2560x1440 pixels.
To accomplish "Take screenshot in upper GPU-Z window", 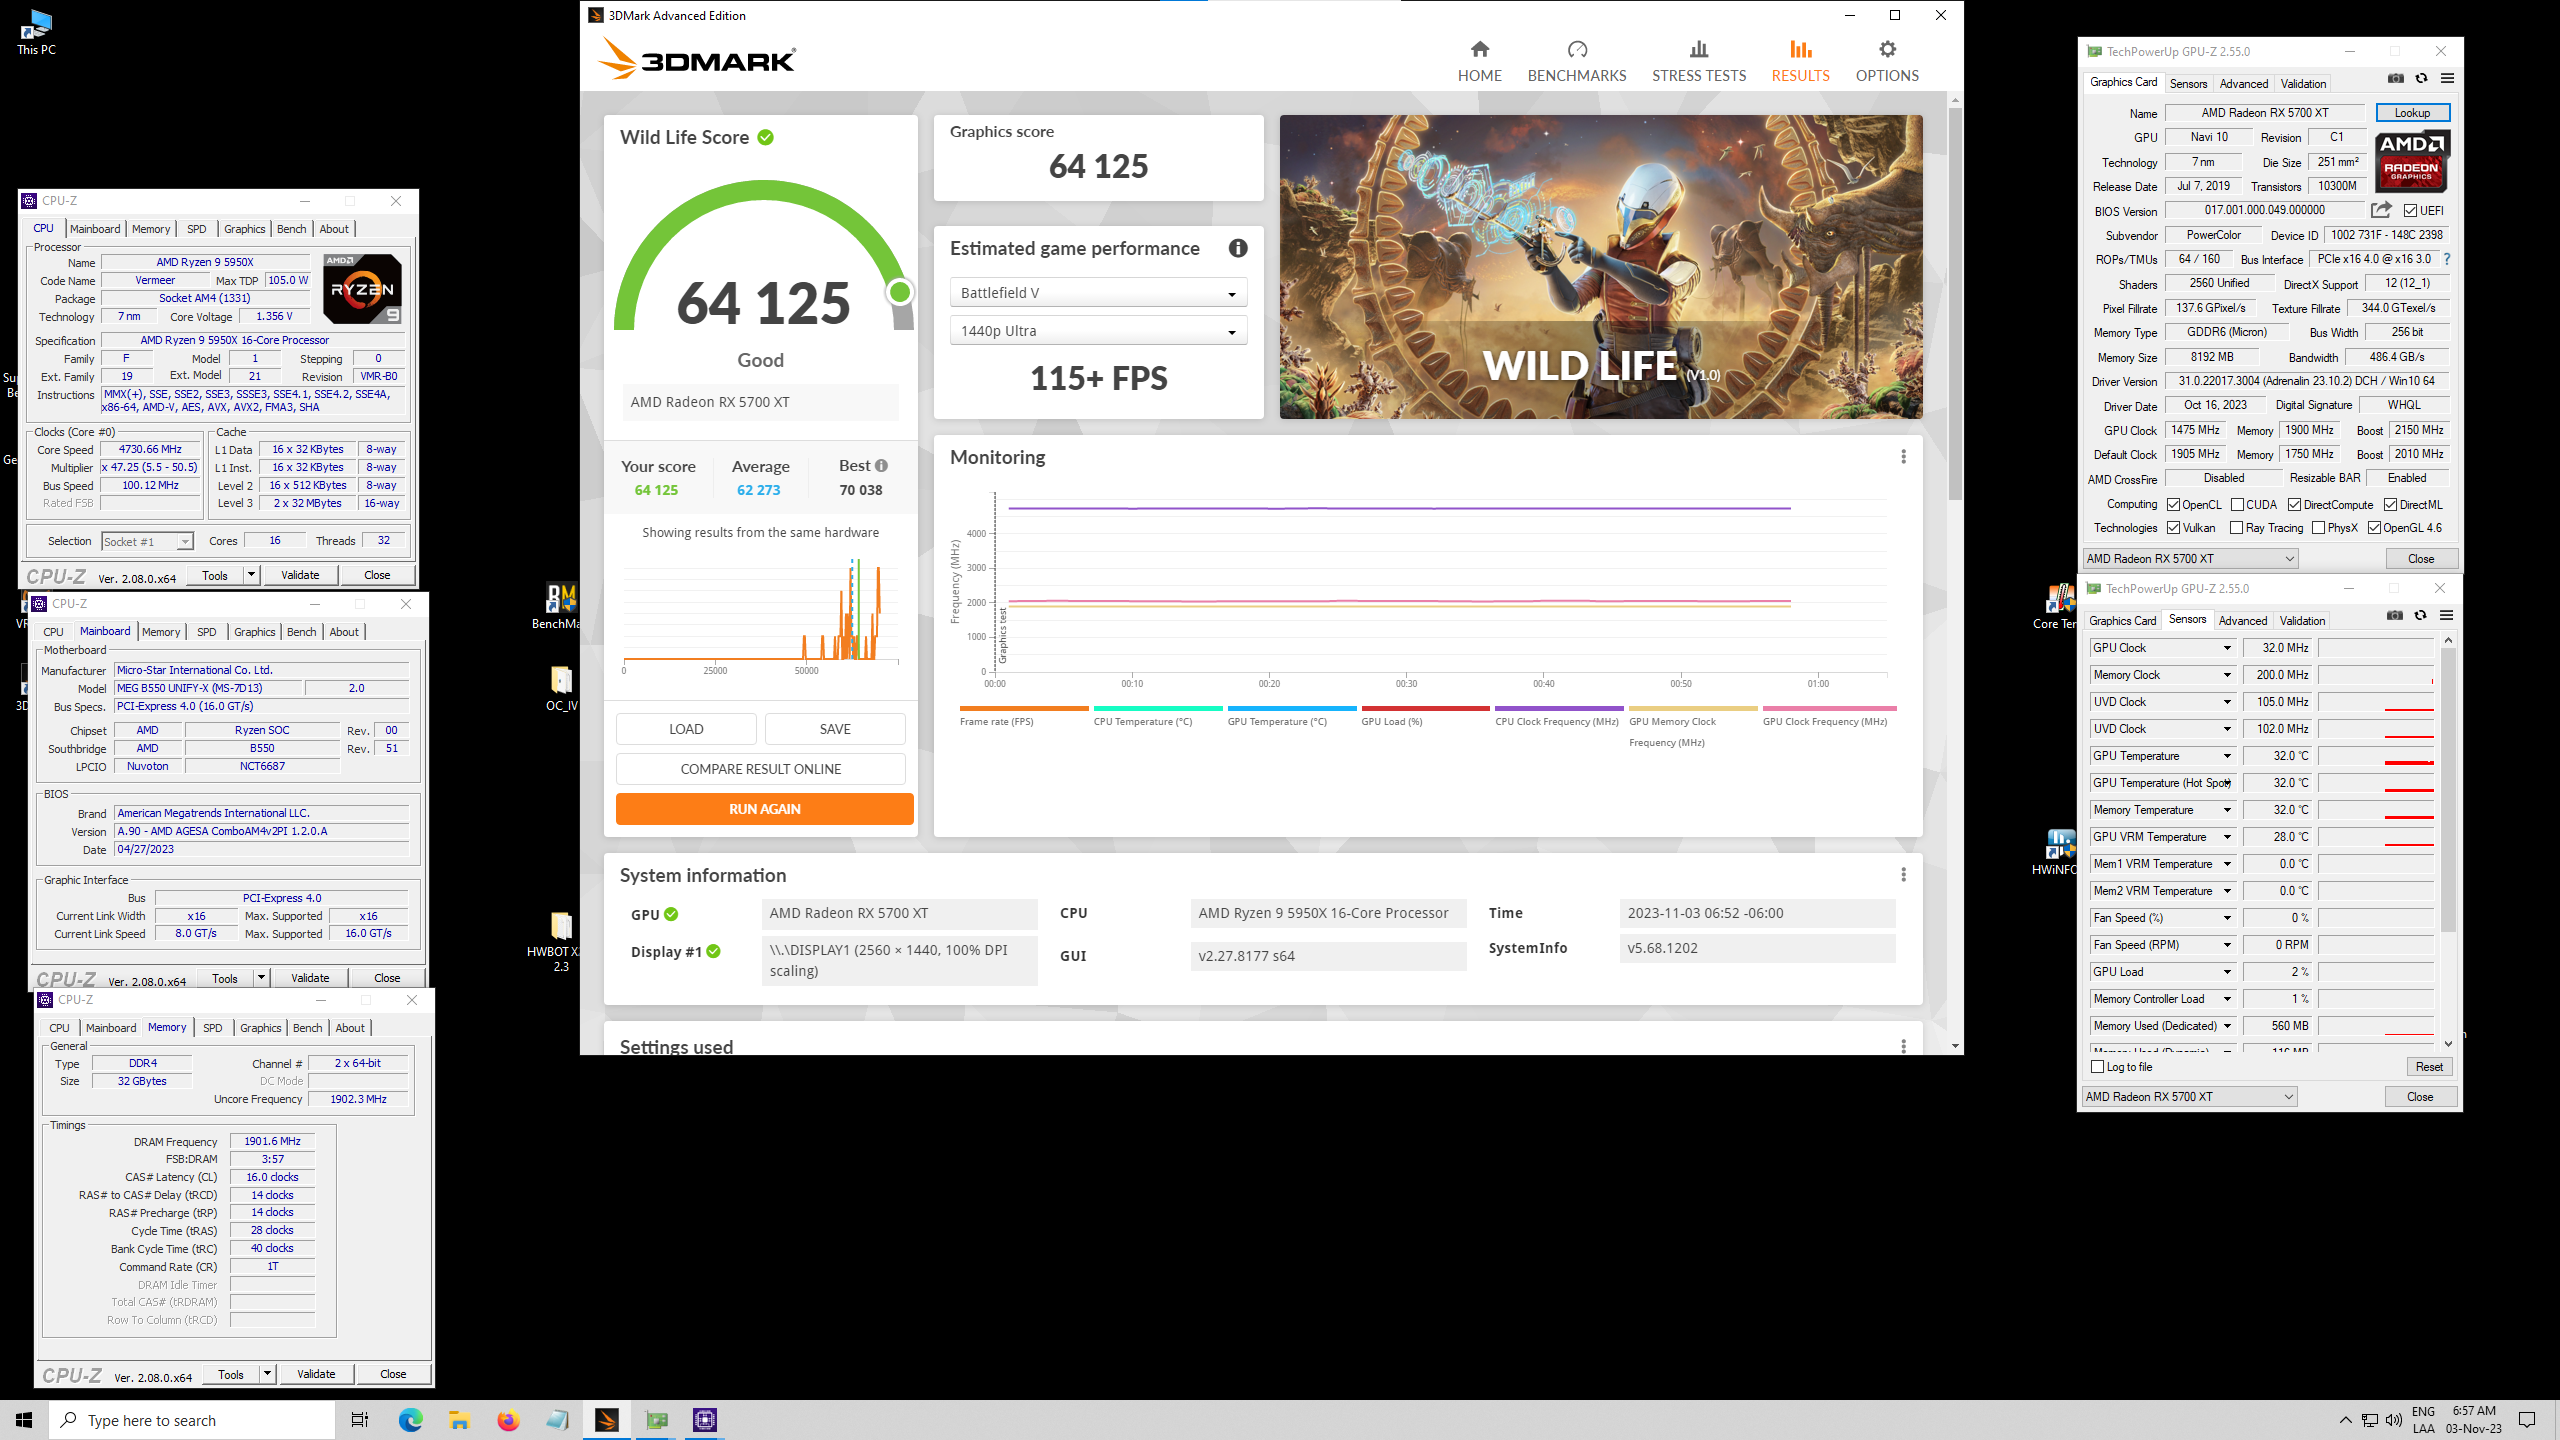I will pos(2395,79).
